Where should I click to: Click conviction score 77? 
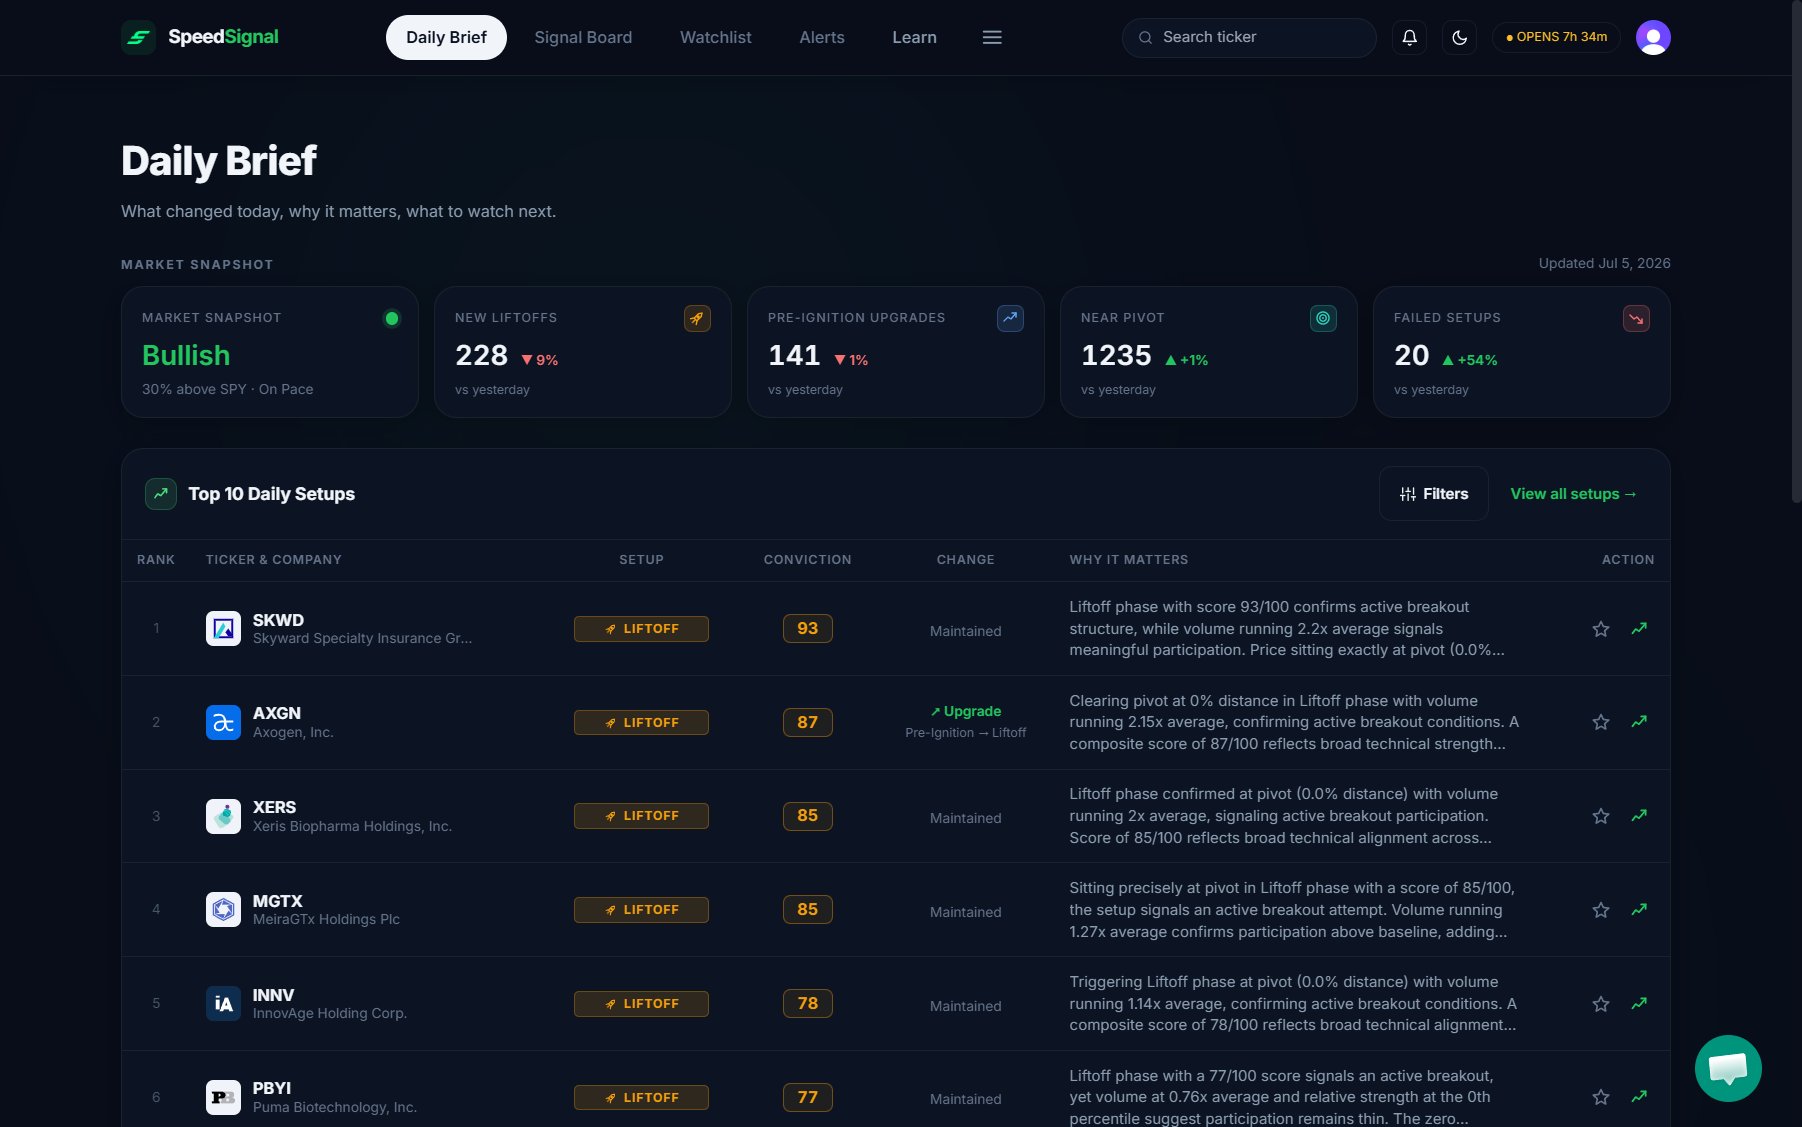tap(808, 1097)
